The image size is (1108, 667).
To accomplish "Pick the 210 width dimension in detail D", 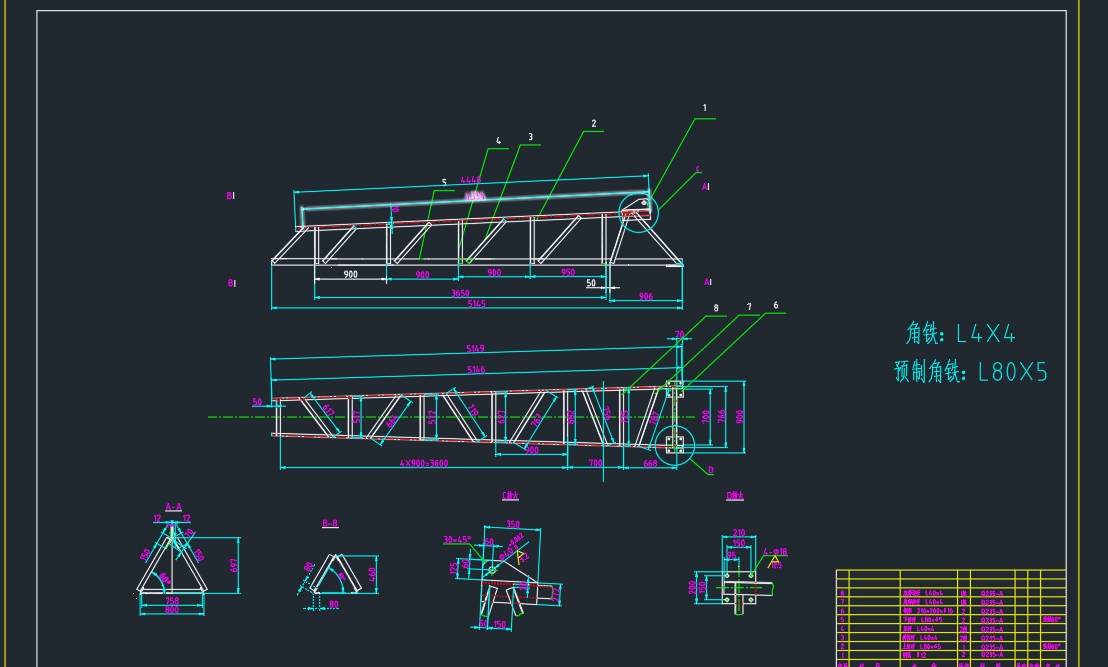I will (739, 533).
